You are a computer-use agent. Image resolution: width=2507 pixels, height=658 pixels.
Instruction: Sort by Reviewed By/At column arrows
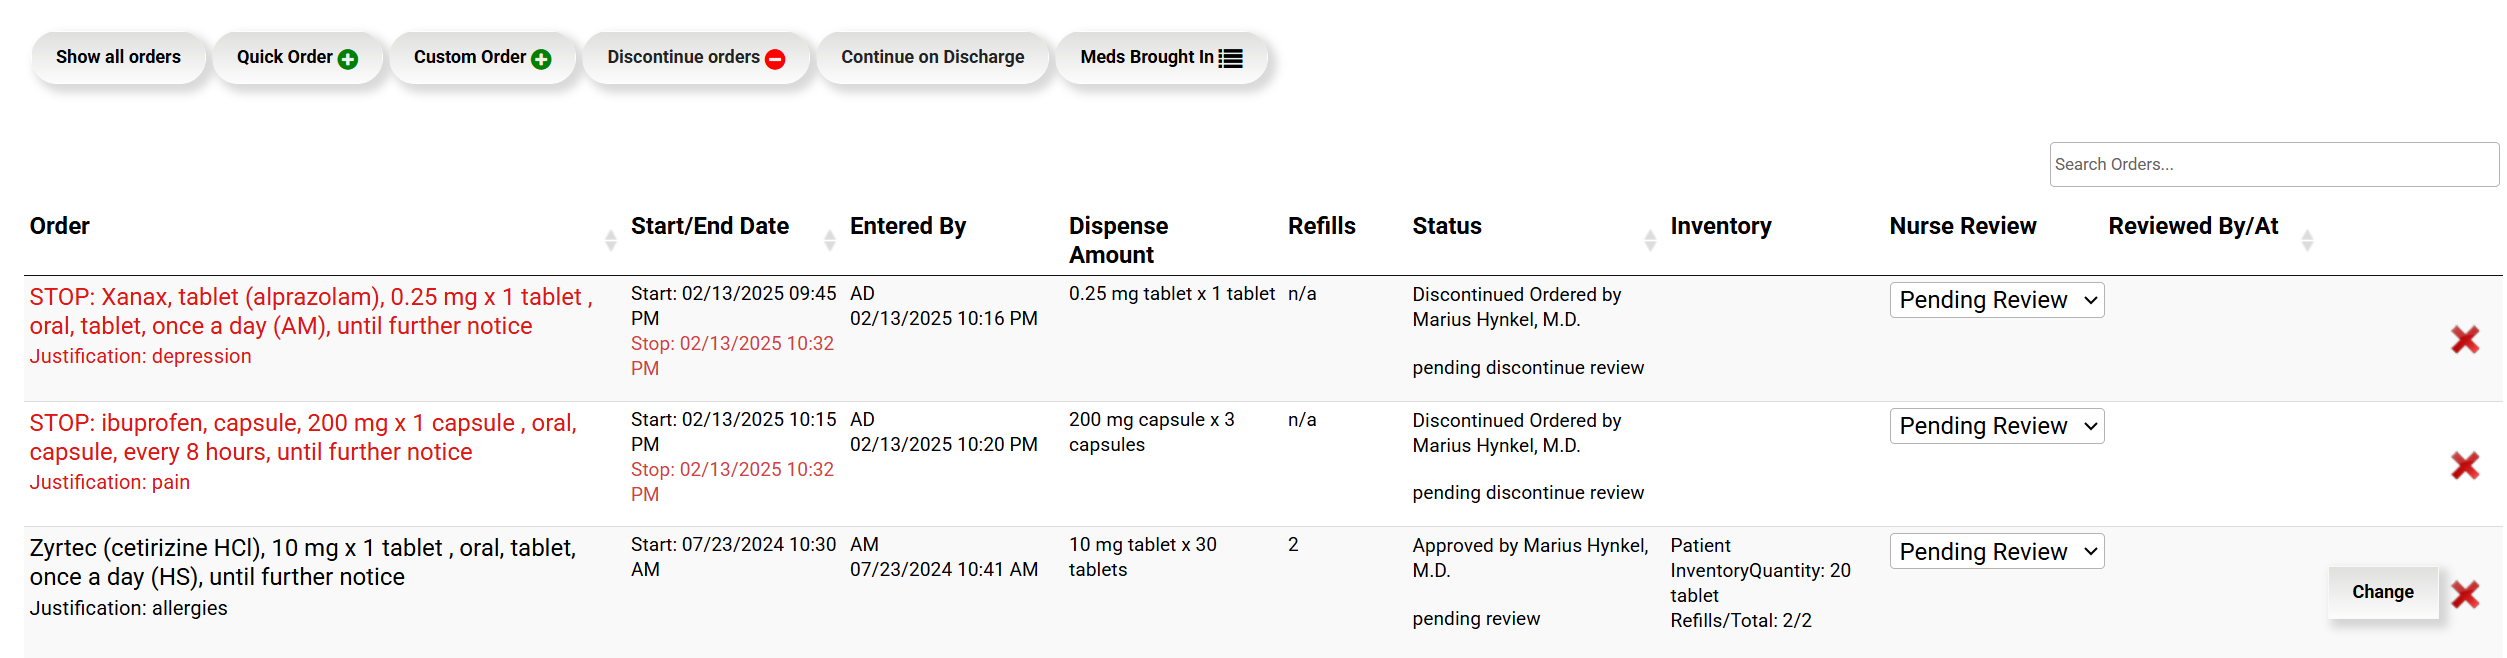pos(2307,240)
